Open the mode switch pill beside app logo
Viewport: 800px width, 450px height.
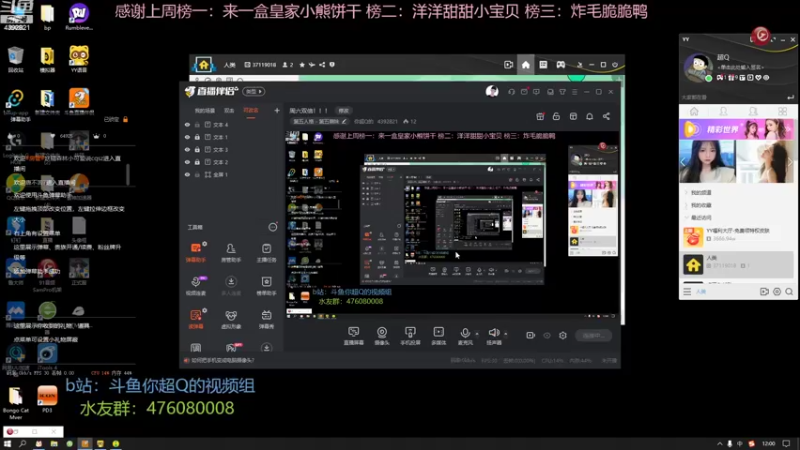(x=253, y=91)
